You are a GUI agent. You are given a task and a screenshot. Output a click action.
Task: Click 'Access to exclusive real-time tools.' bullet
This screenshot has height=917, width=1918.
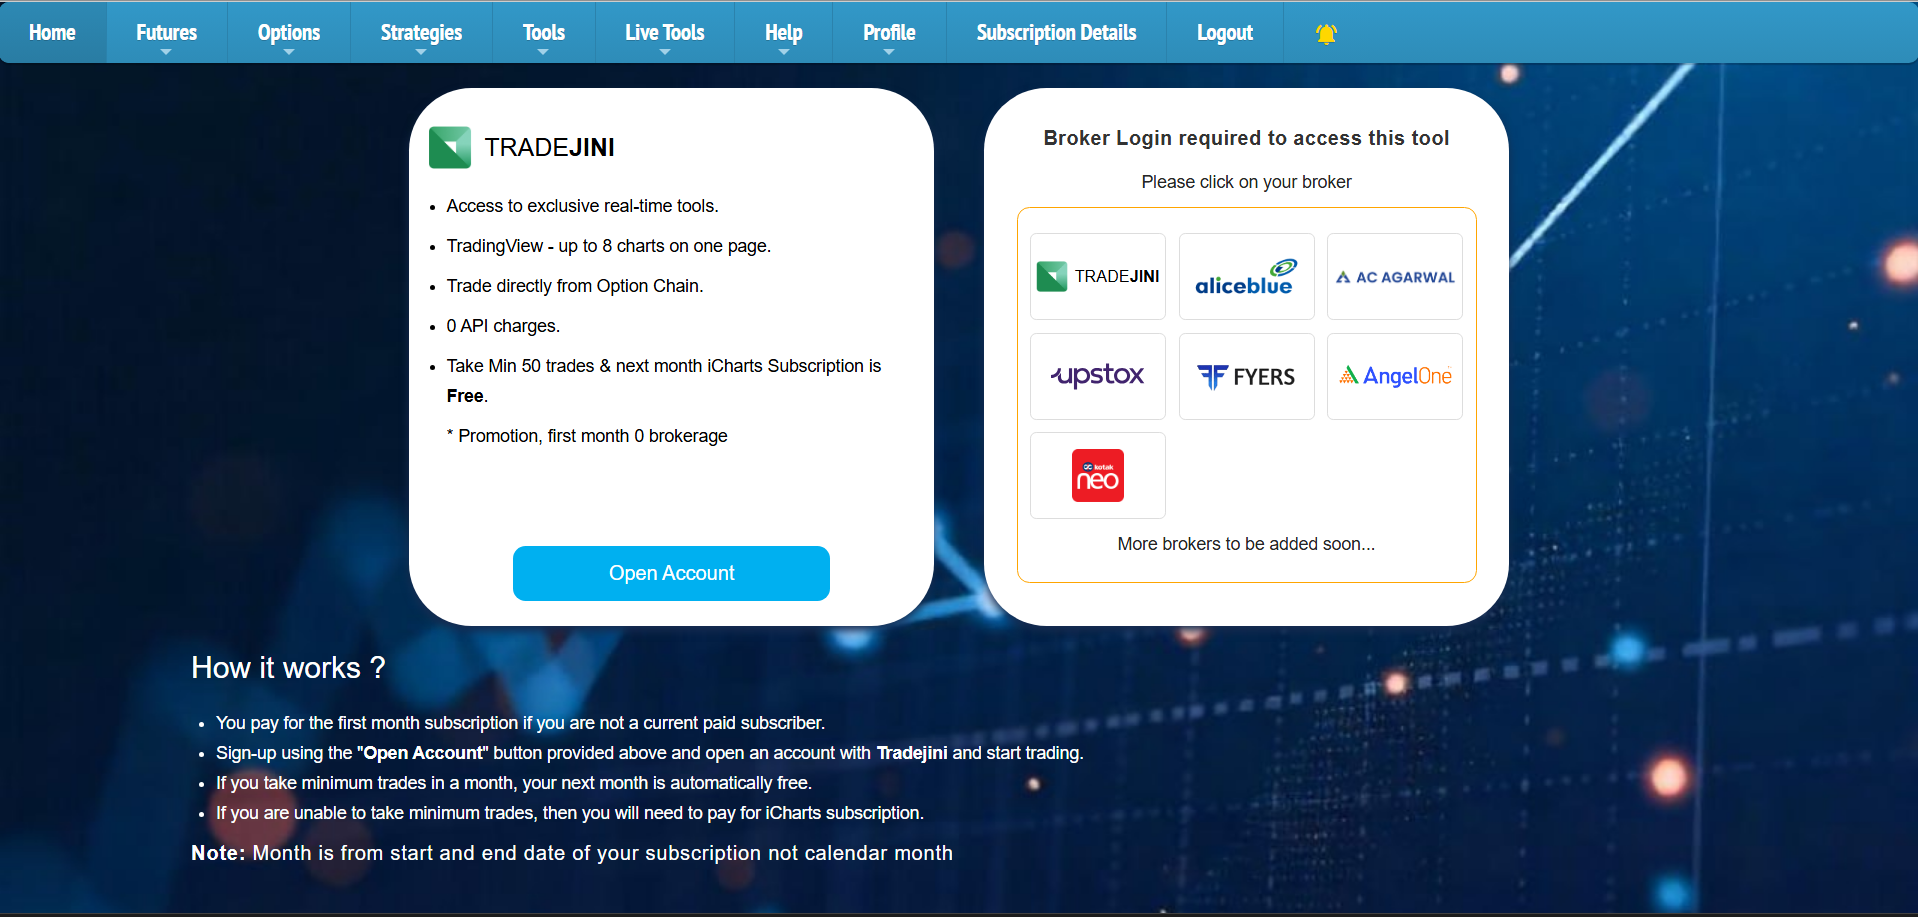(582, 206)
